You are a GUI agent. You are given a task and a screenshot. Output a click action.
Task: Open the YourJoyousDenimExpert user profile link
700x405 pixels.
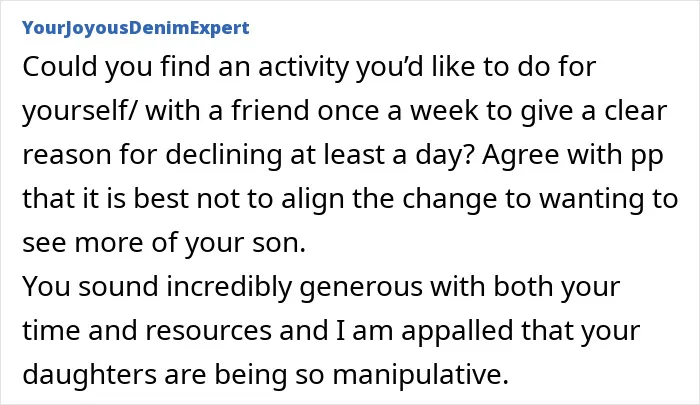(x=136, y=28)
